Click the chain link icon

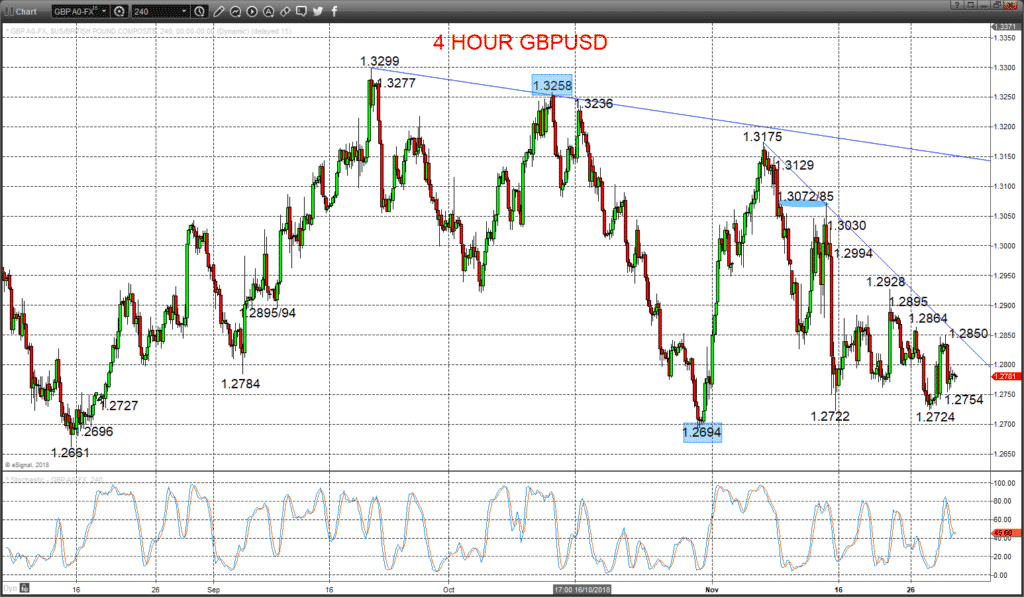pos(285,12)
